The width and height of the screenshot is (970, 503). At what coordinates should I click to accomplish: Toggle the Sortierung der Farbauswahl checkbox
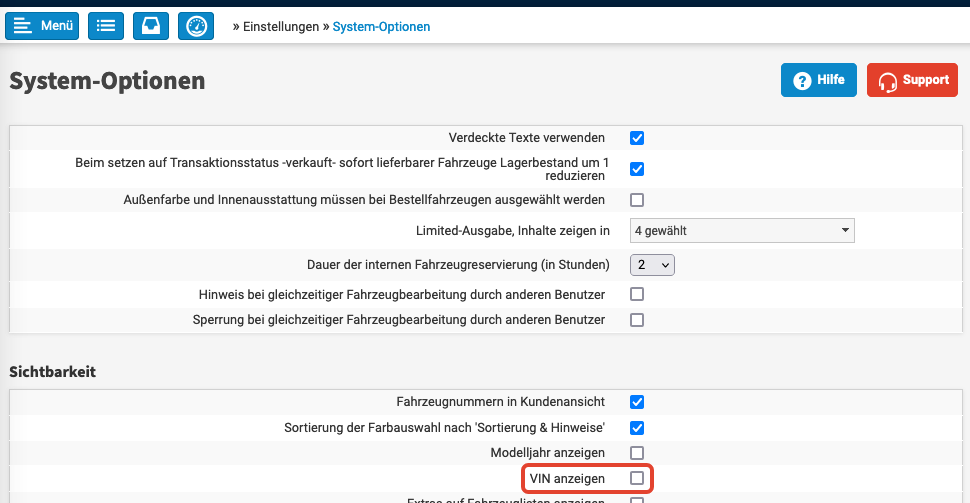pos(637,428)
